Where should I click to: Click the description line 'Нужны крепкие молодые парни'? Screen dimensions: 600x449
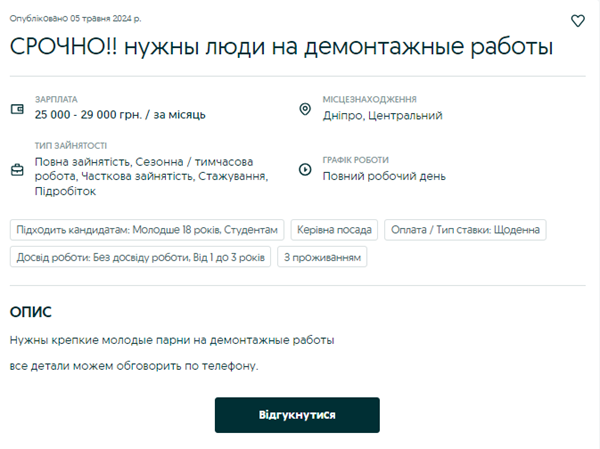[172, 340]
